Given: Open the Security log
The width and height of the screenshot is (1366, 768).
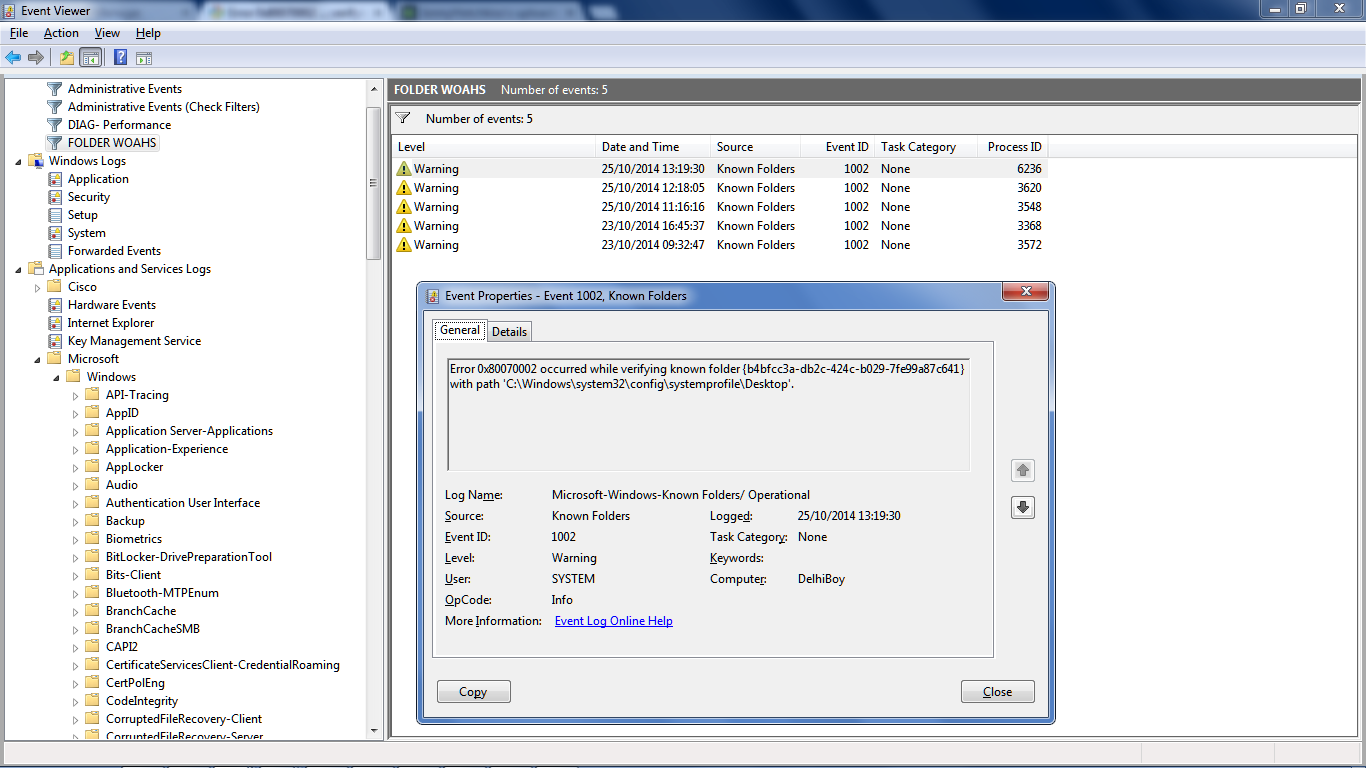Looking at the screenshot, I should click(x=88, y=197).
